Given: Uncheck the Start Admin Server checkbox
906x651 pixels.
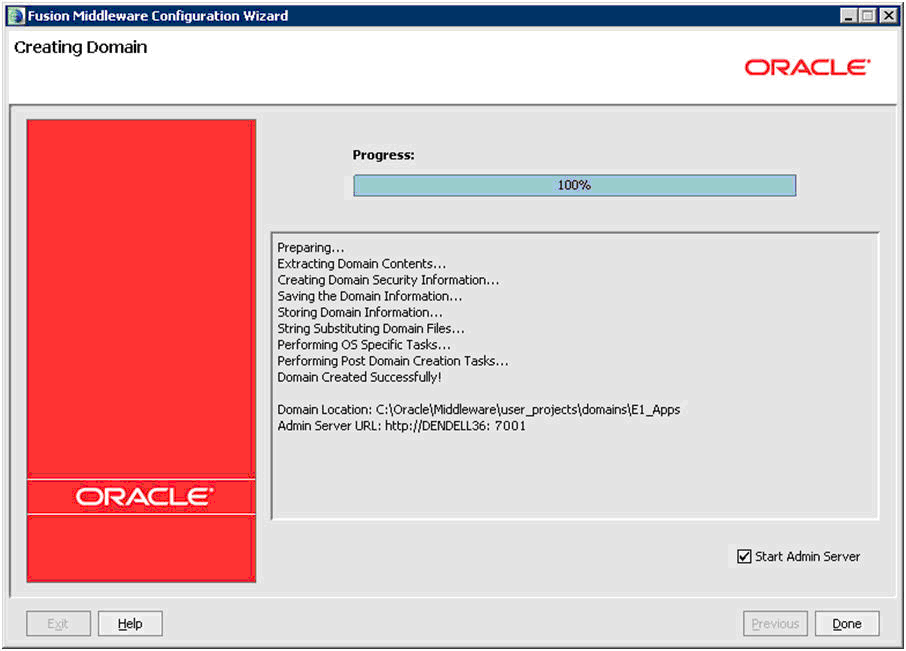Looking at the screenshot, I should pos(744,556).
